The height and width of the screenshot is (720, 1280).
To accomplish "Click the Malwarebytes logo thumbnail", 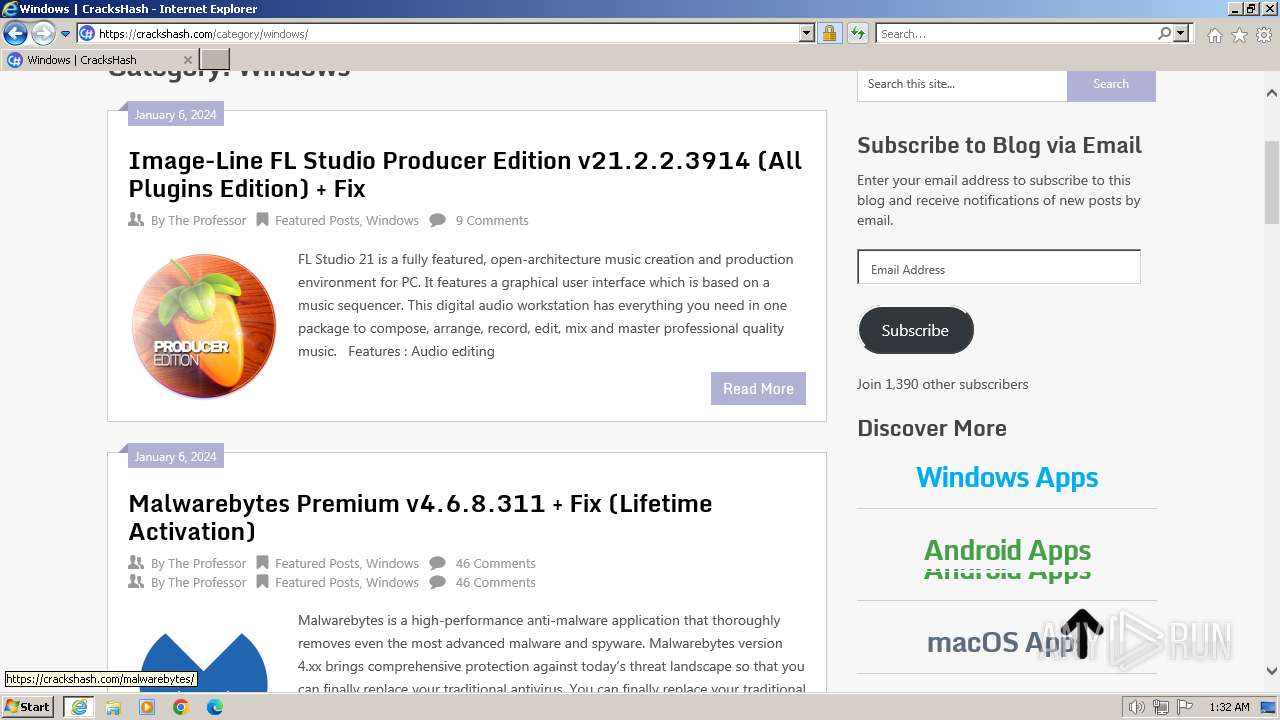I will coord(204,662).
